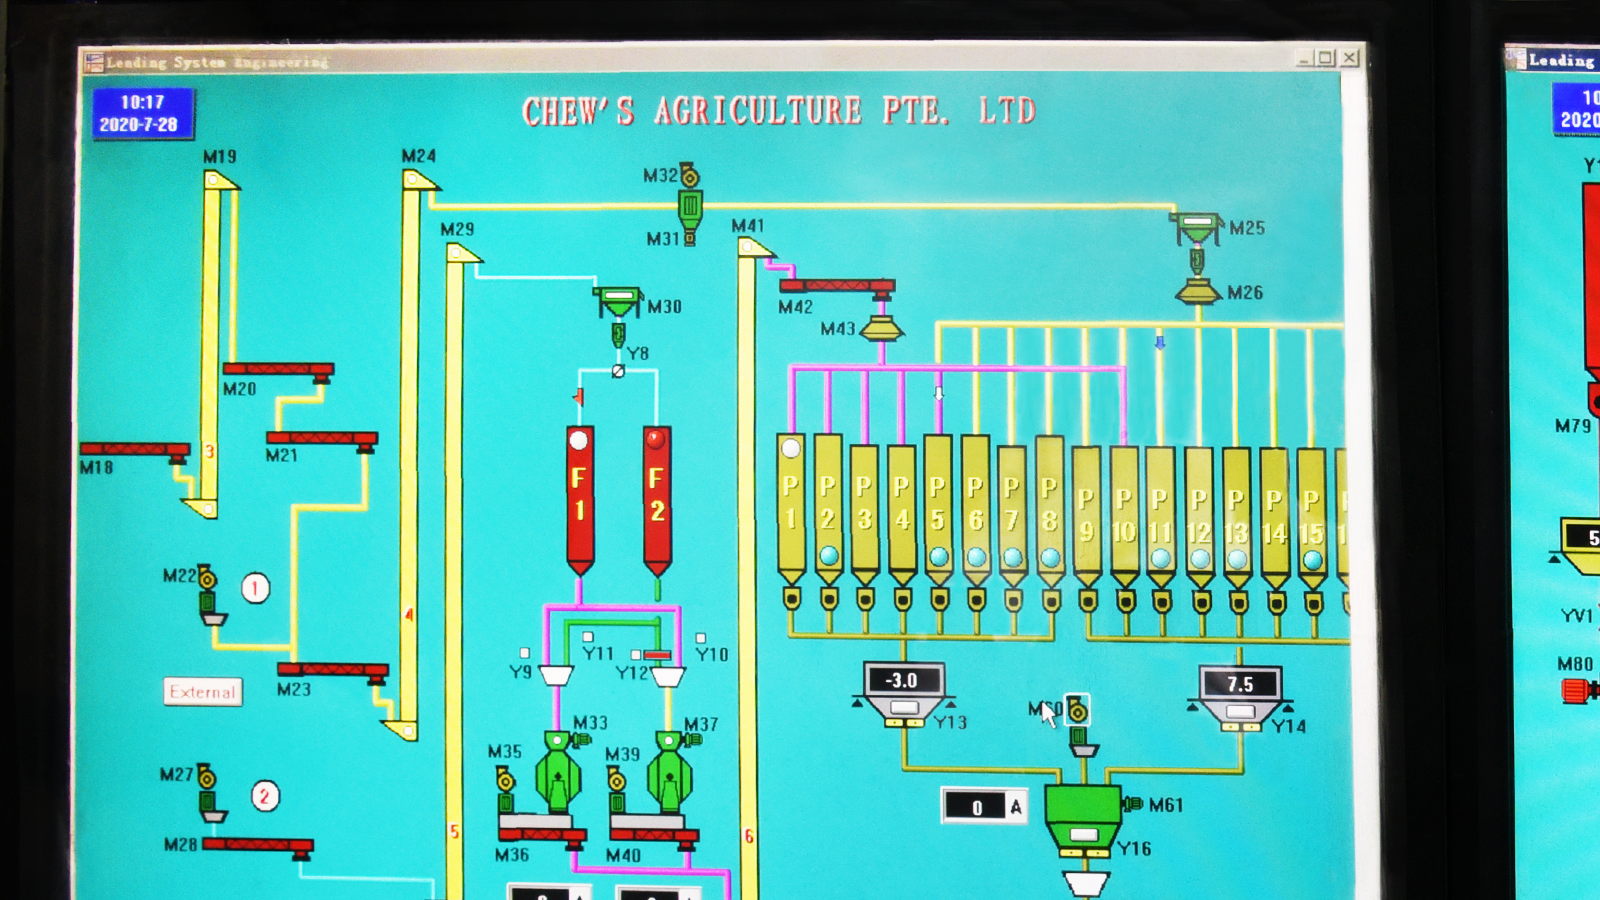Select the M24 elevator head
Viewport: 1600px width, 900px height.
click(420, 180)
